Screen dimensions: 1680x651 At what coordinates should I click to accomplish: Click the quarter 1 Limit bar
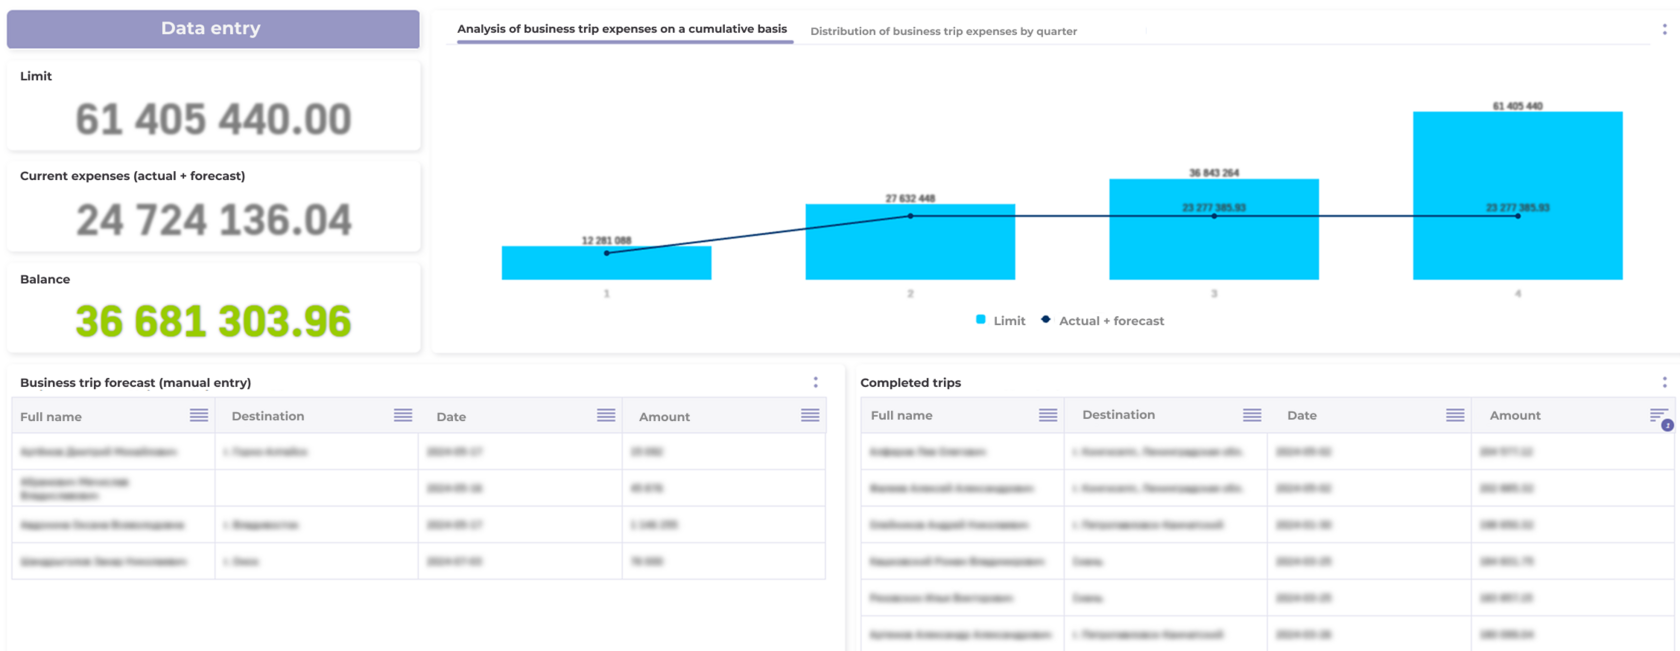[606, 263]
